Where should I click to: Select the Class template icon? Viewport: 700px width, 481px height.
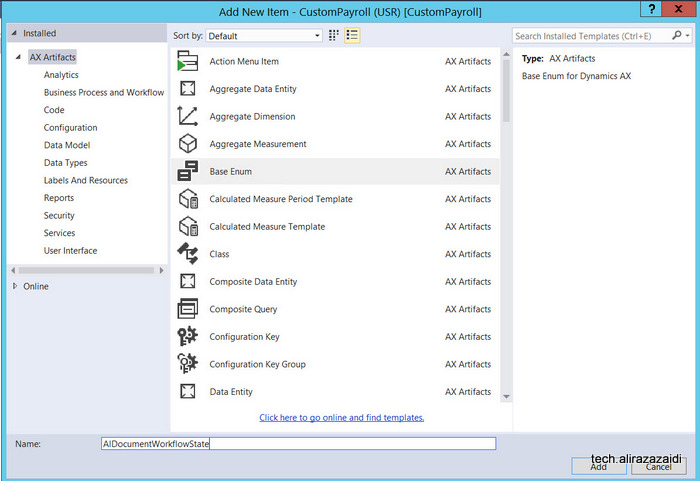click(188, 254)
